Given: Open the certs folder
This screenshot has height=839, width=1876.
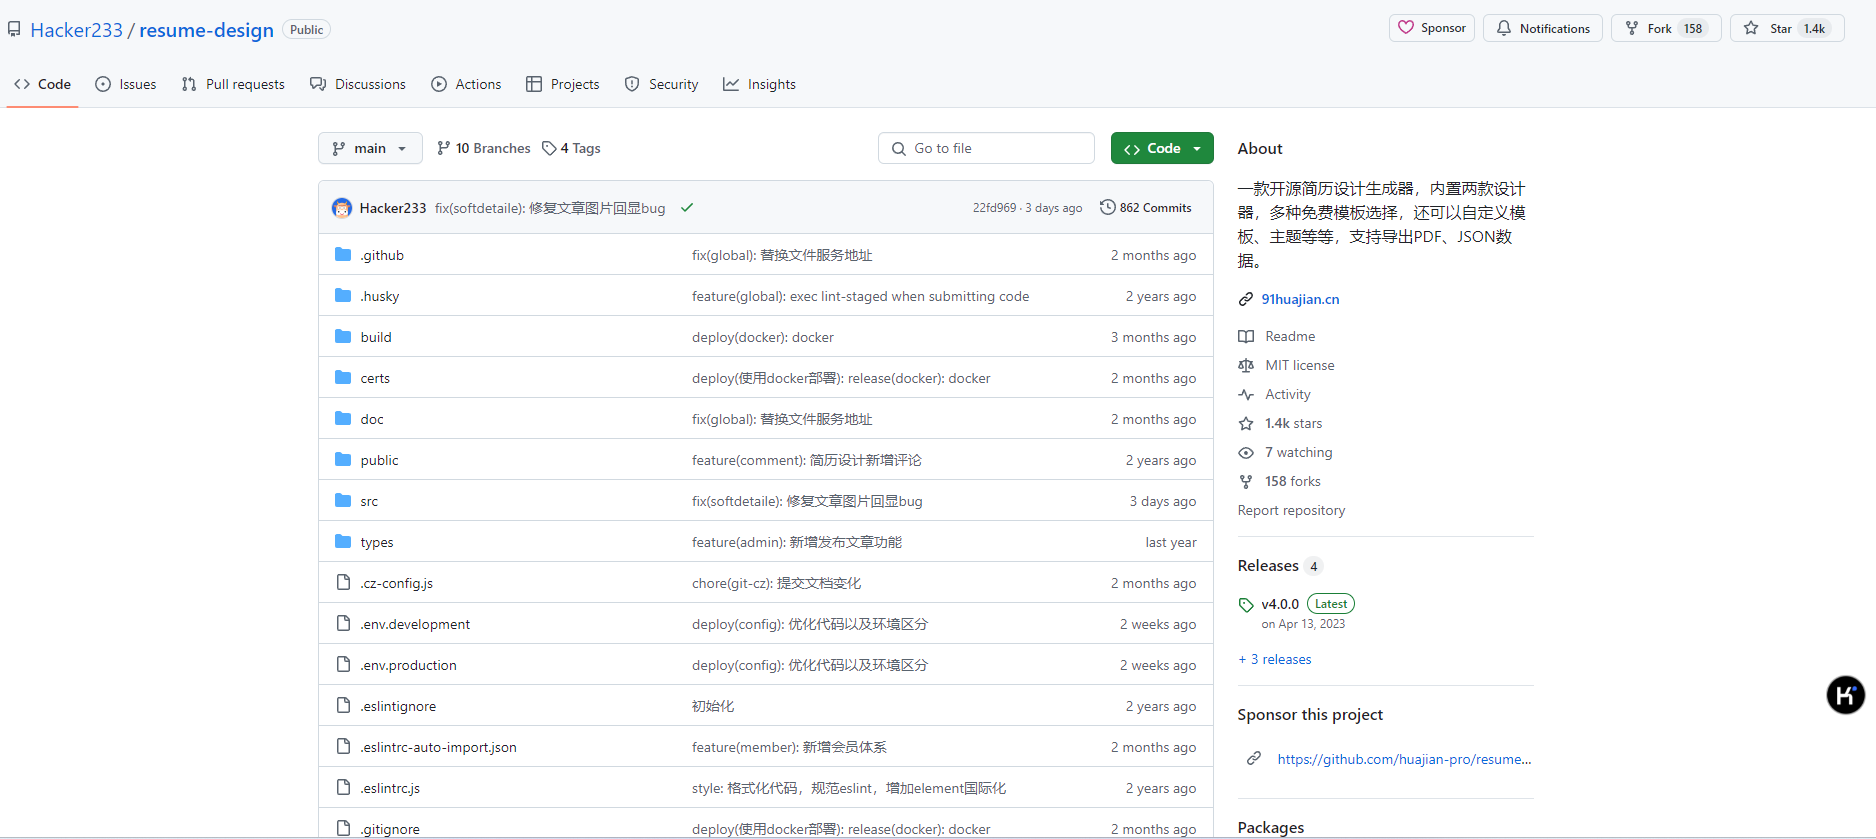Looking at the screenshot, I should tap(375, 378).
